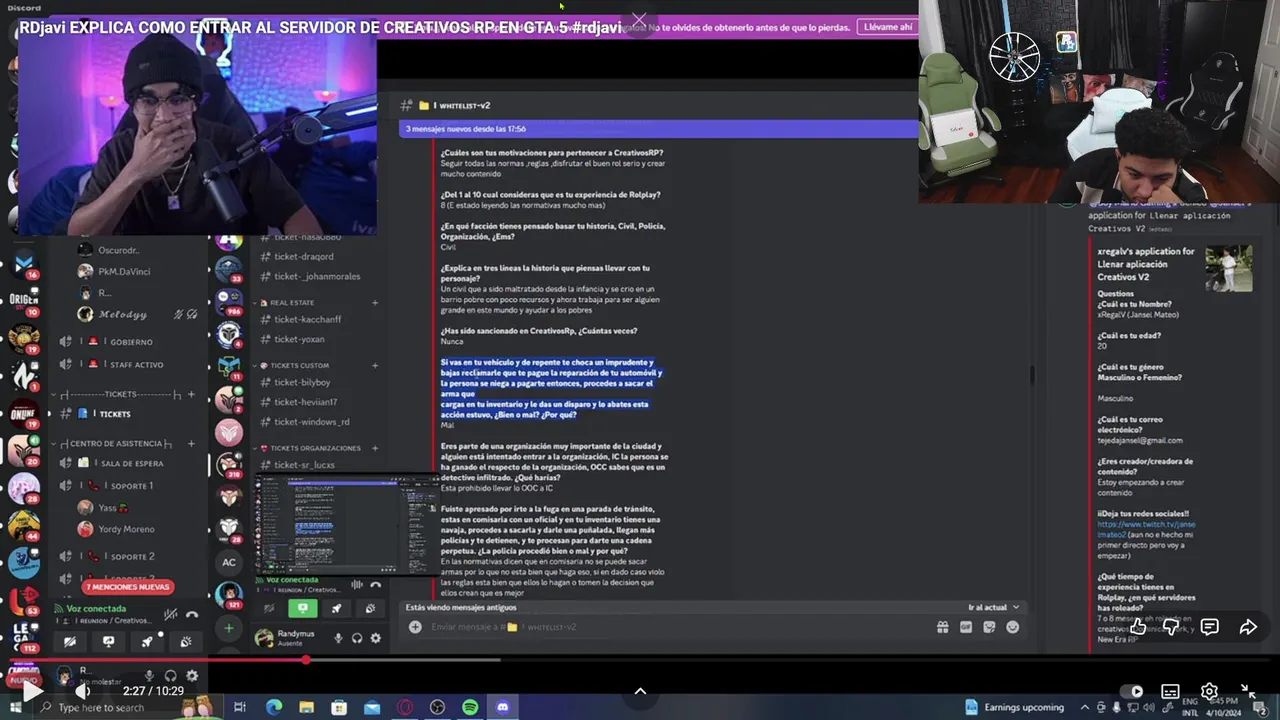The width and height of the screenshot is (1280, 720).
Task: Share screen from left voice panel
Action: pos(108,641)
